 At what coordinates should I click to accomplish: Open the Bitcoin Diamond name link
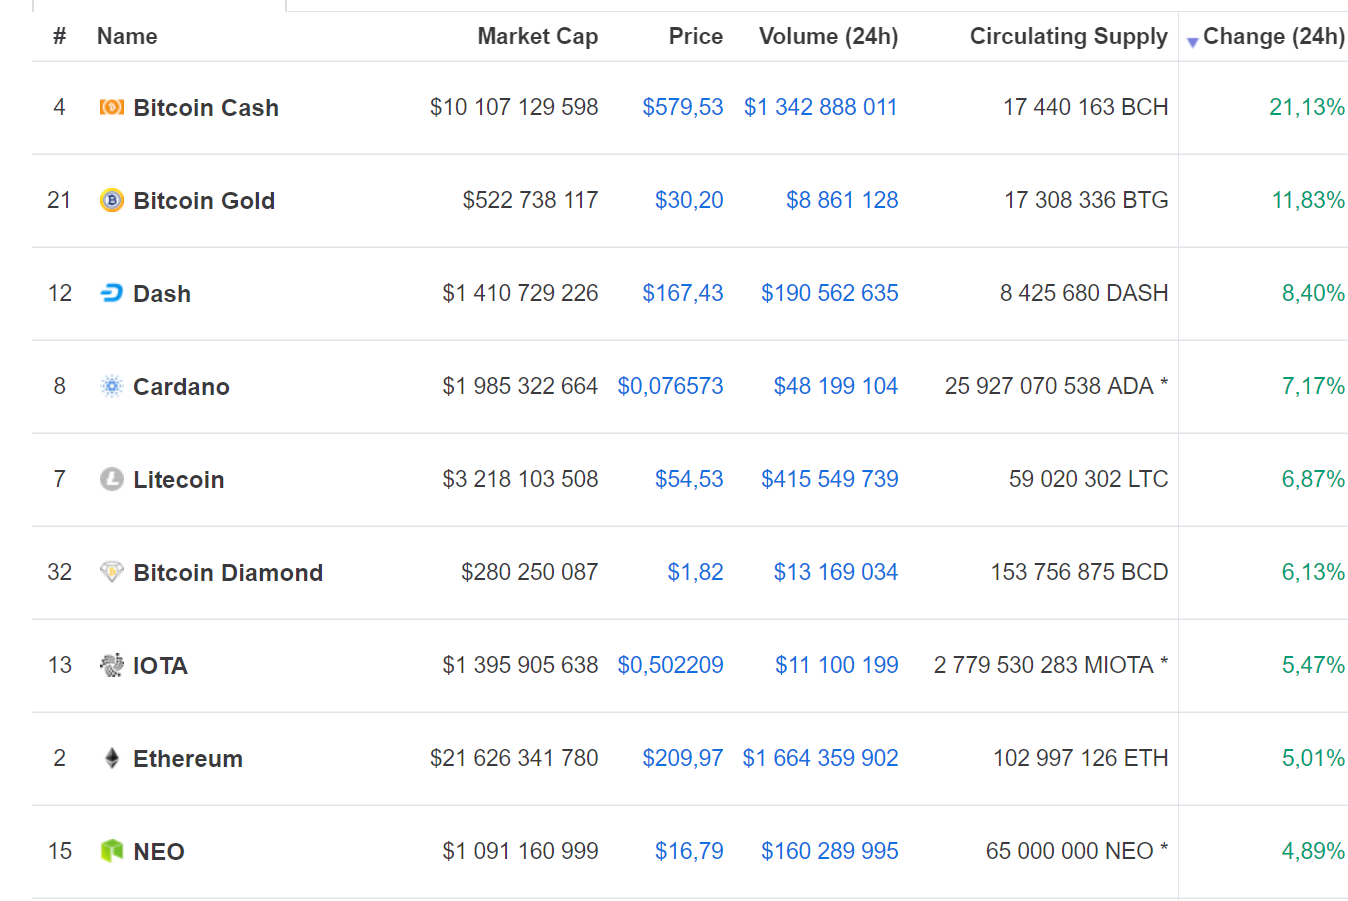pyautogui.click(x=228, y=572)
